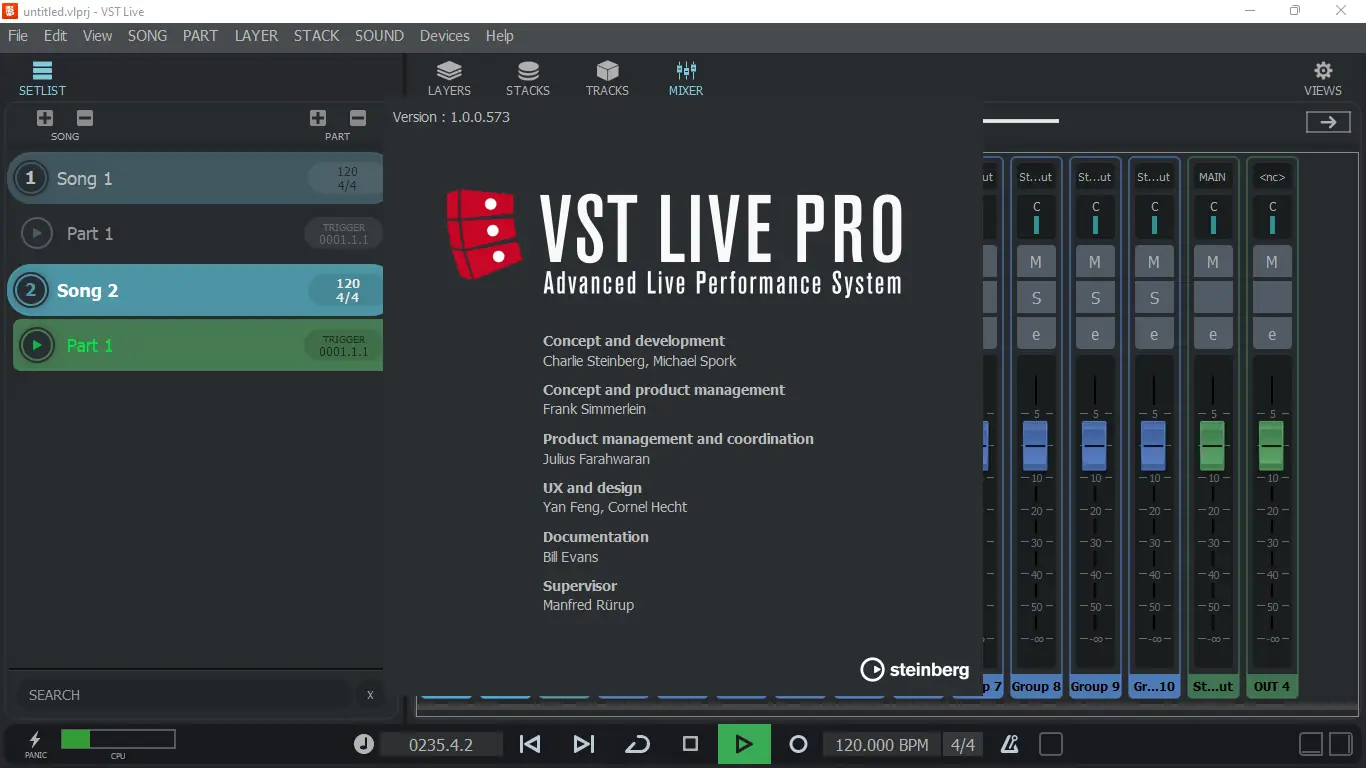Click the Group 8 volume fader
1366x768 pixels.
point(1035,445)
